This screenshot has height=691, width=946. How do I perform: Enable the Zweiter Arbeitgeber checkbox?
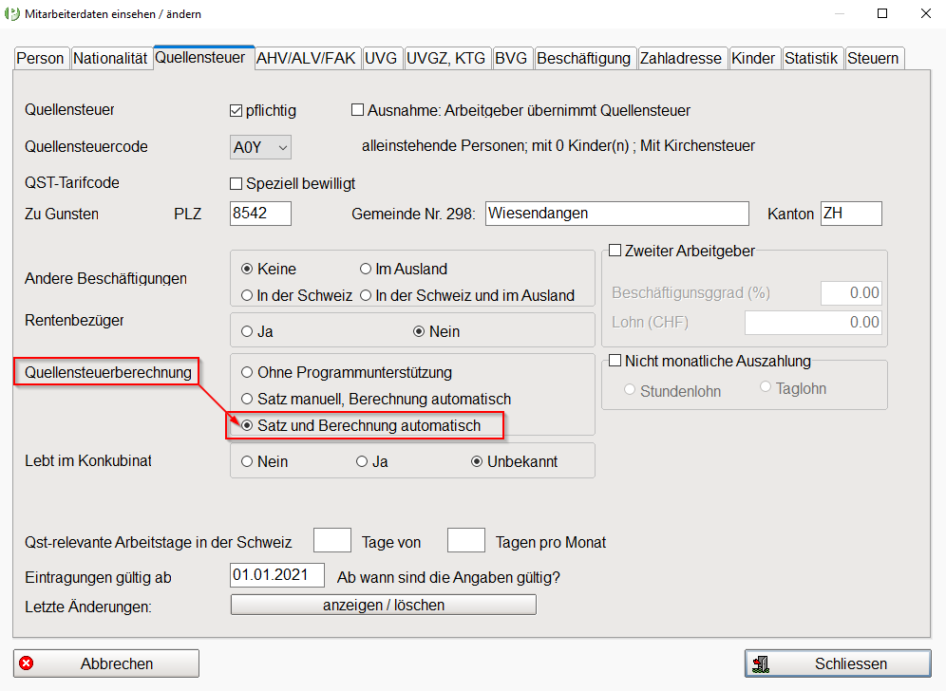tap(615, 250)
